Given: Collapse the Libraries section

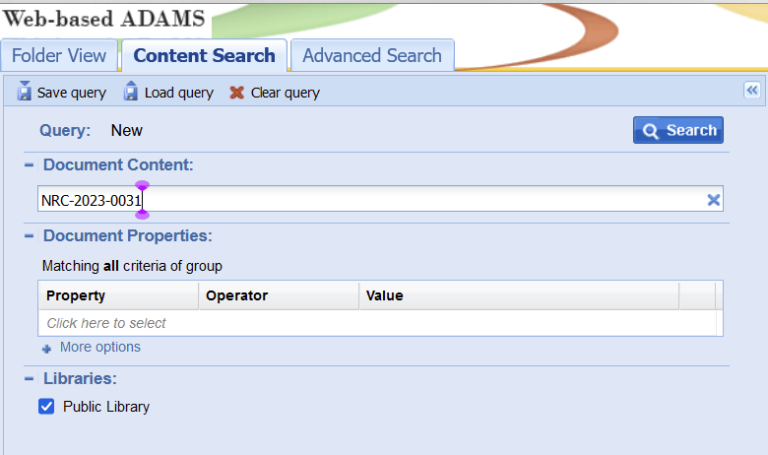Looking at the screenshot, I should point(29,379).
